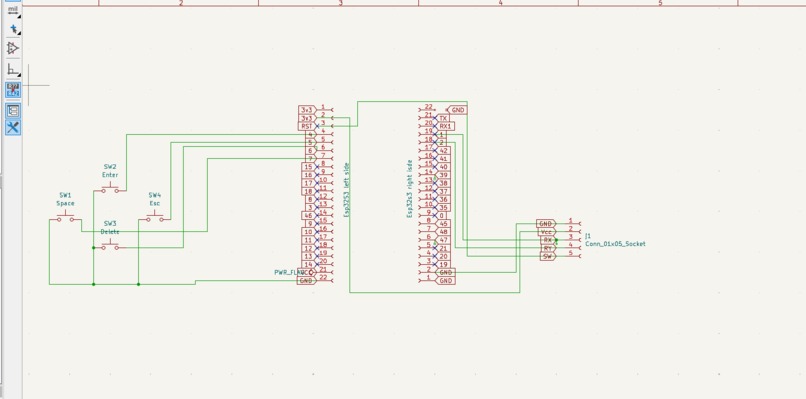Select the Esp32s3 right side label
The height and width of the screenshot is (399, 806).
(x=410, y=189)
